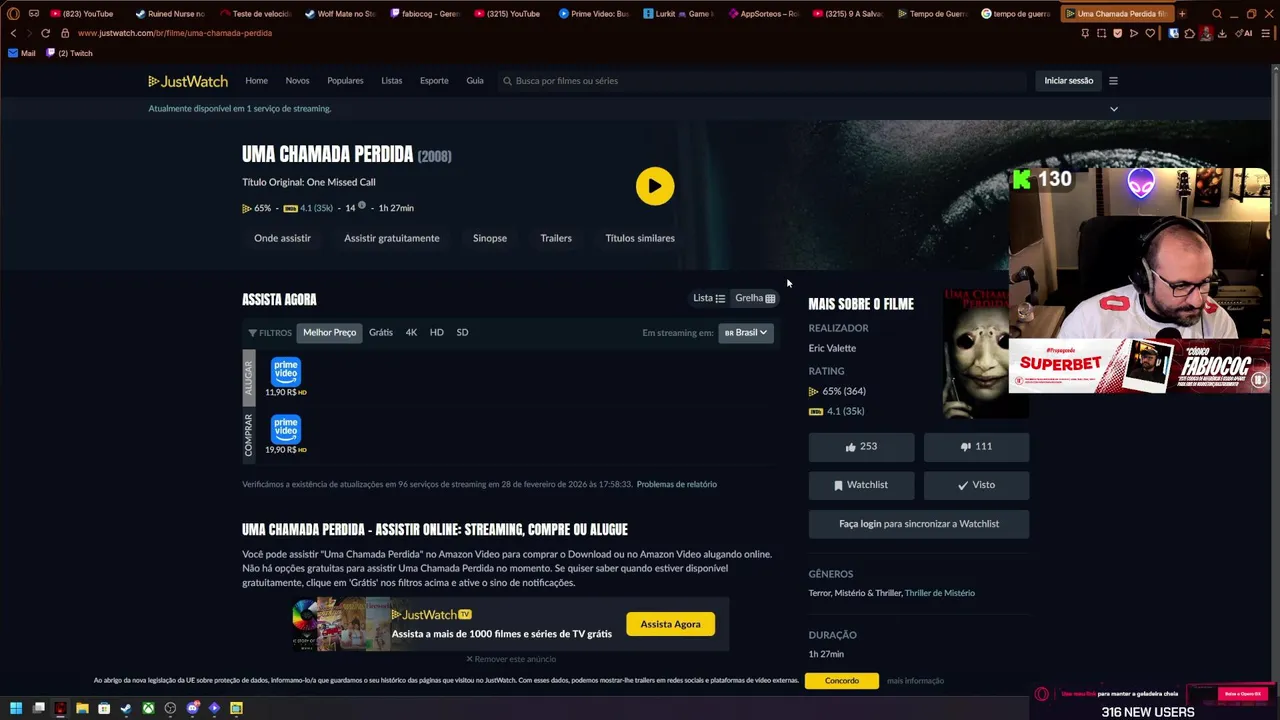
Task: Open the Xbox app from the taskbar
Action: pyautogui.click(x=148, y=708)
